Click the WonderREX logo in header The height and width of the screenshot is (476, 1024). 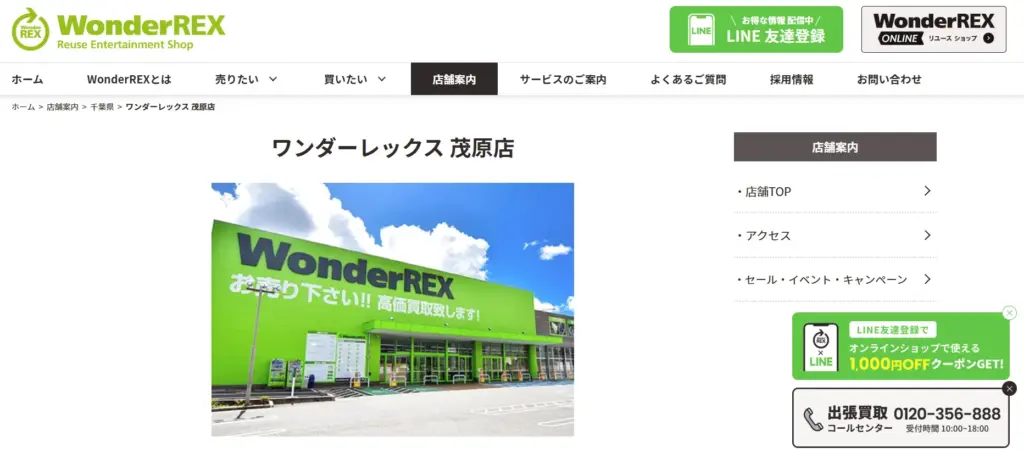118,29
